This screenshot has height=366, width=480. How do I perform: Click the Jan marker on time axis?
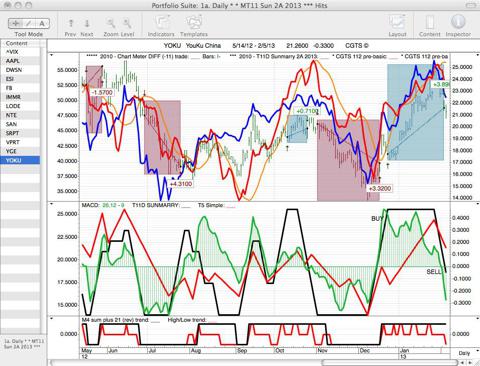click(x=404, y=351)
